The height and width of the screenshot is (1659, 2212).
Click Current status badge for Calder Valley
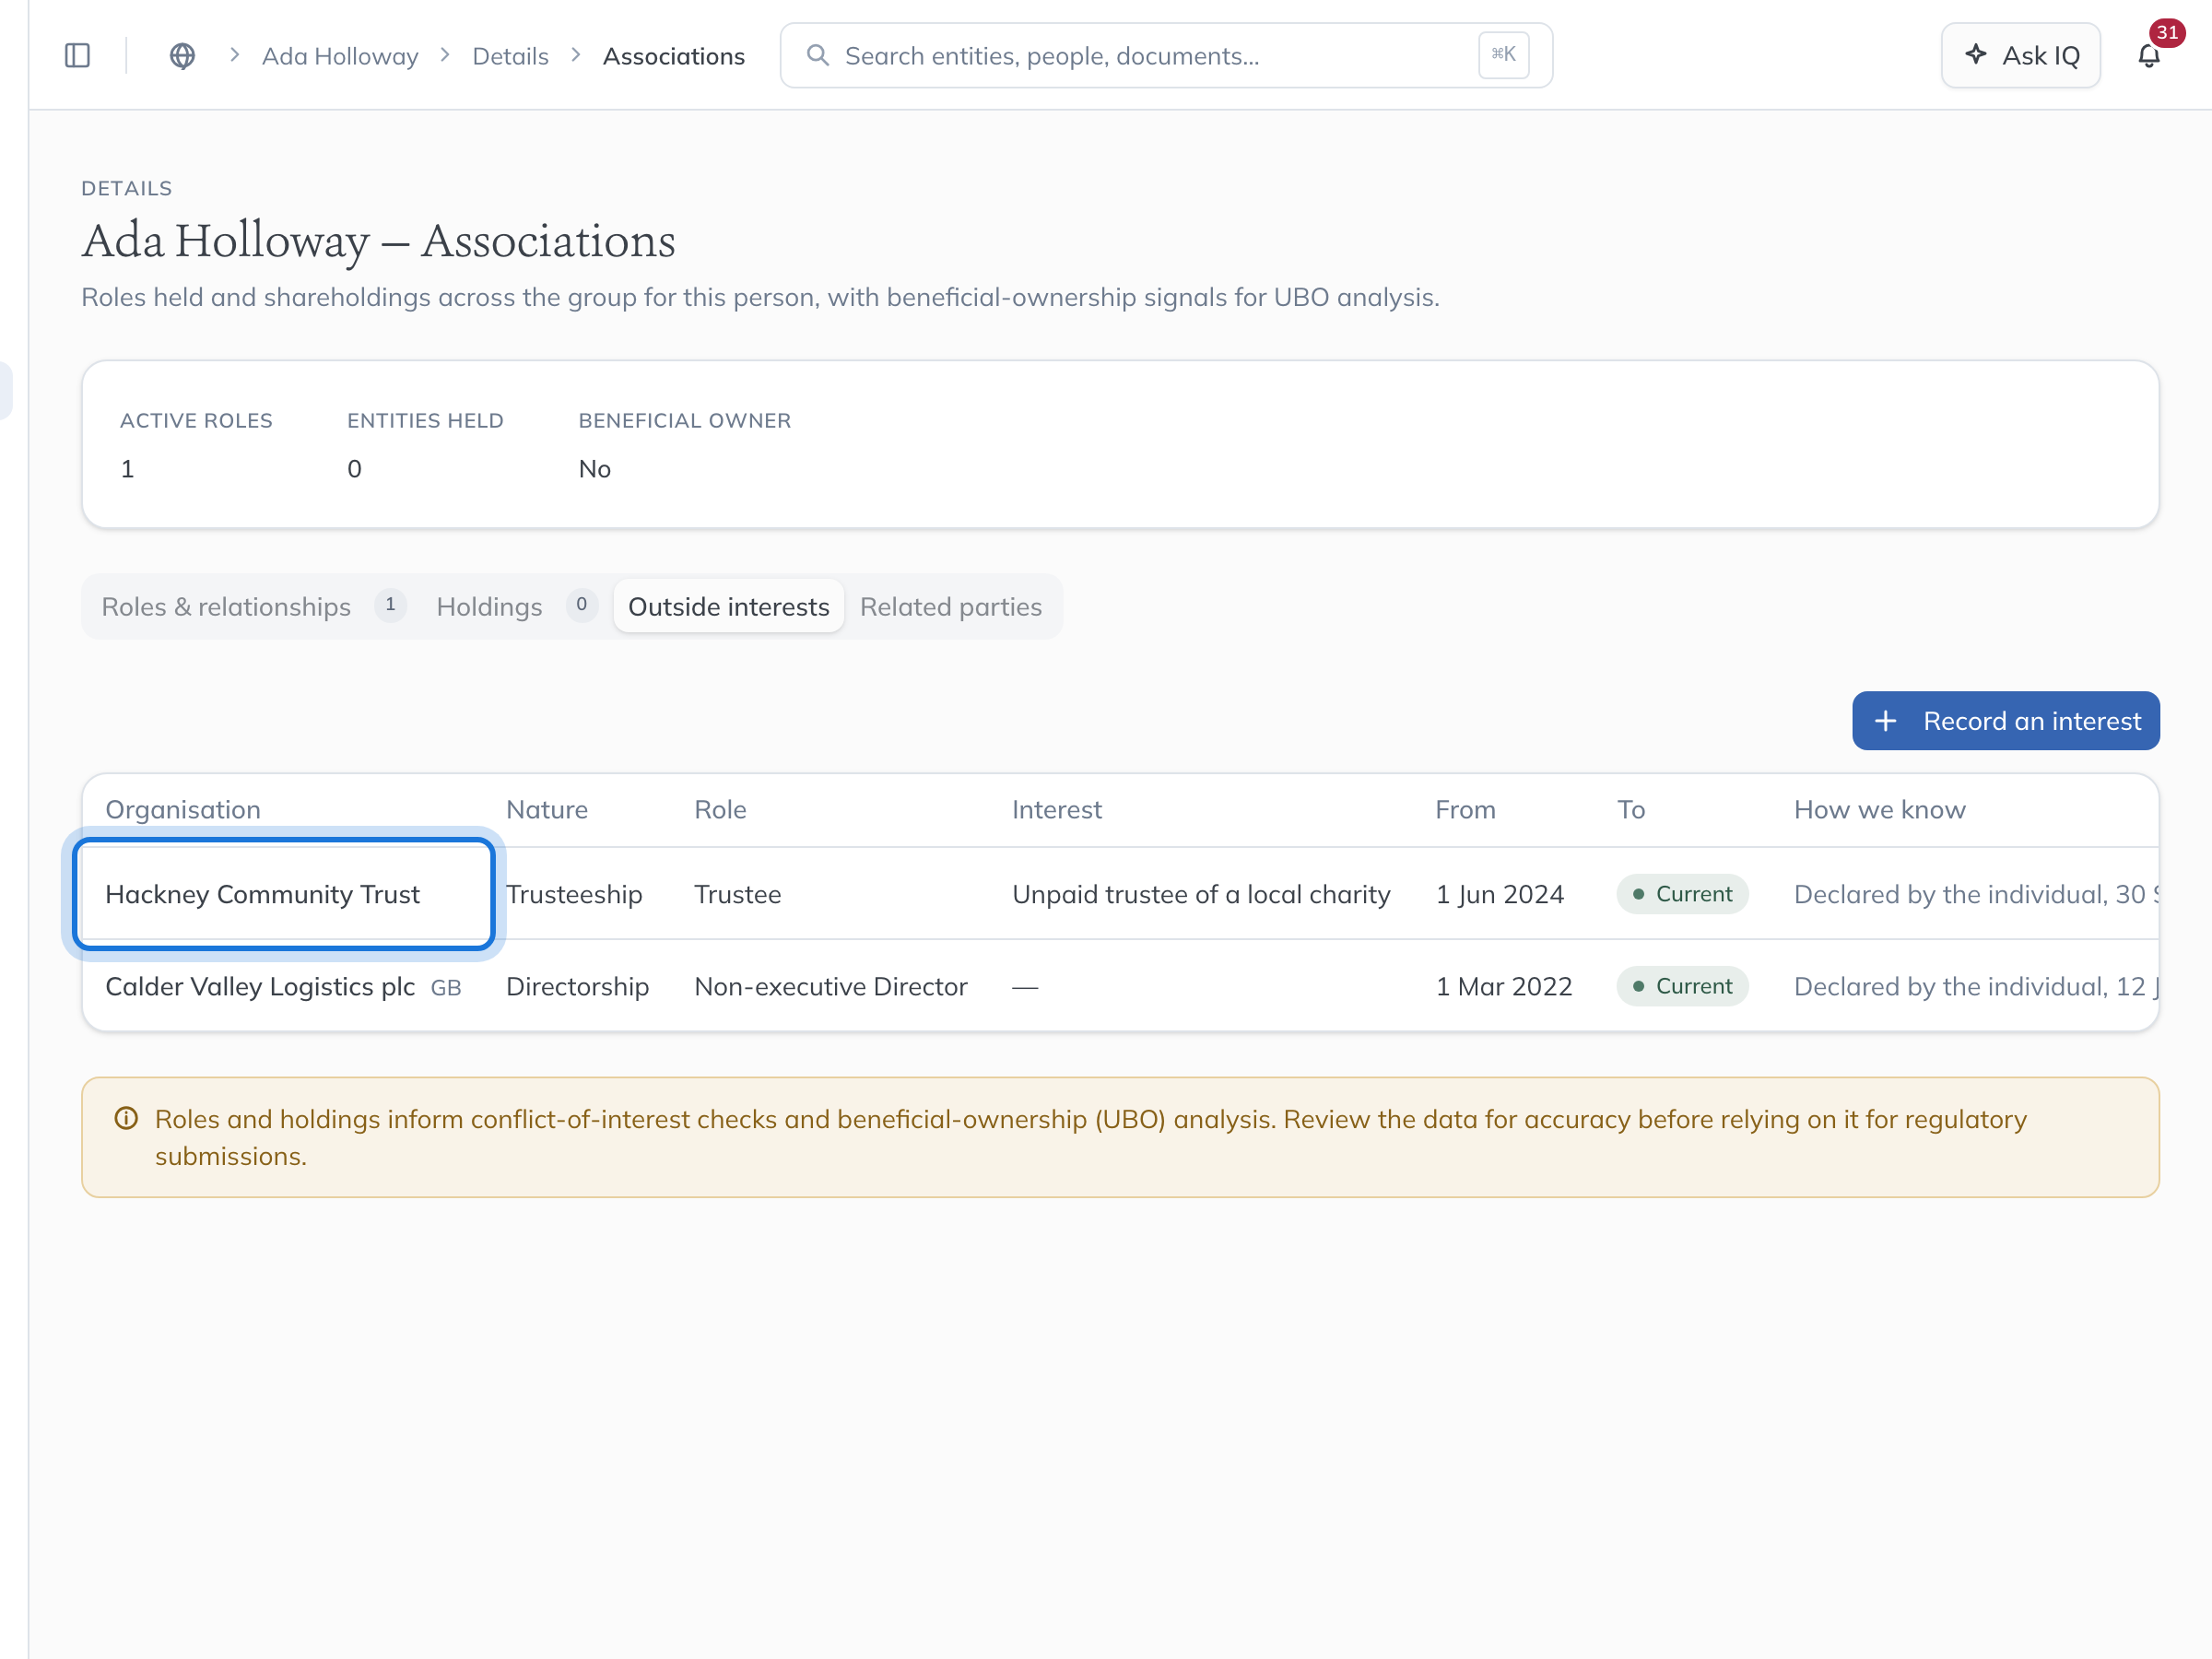[x=1682, y=986]
